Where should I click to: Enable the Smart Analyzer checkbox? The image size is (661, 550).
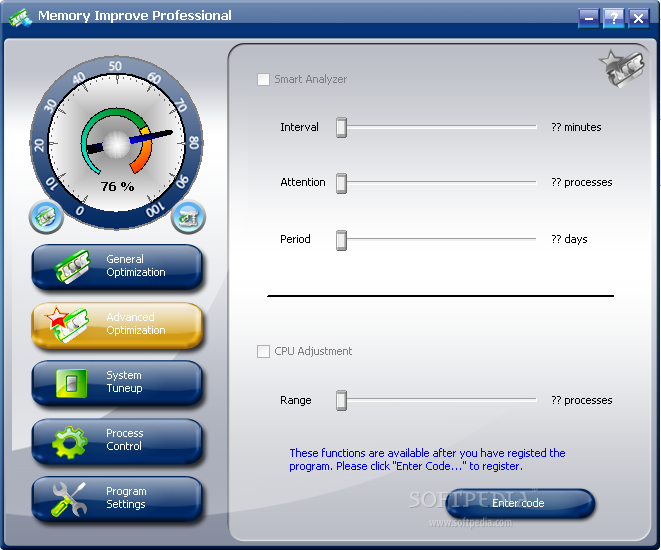(x=263, y=79)
